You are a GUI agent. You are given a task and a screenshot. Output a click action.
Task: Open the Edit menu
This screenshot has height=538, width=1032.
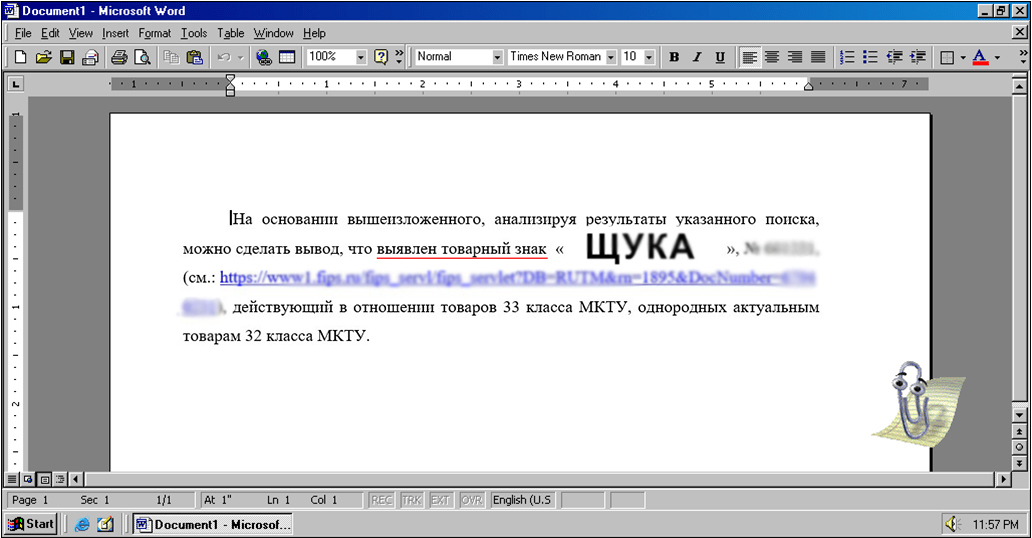coord(50,33)
